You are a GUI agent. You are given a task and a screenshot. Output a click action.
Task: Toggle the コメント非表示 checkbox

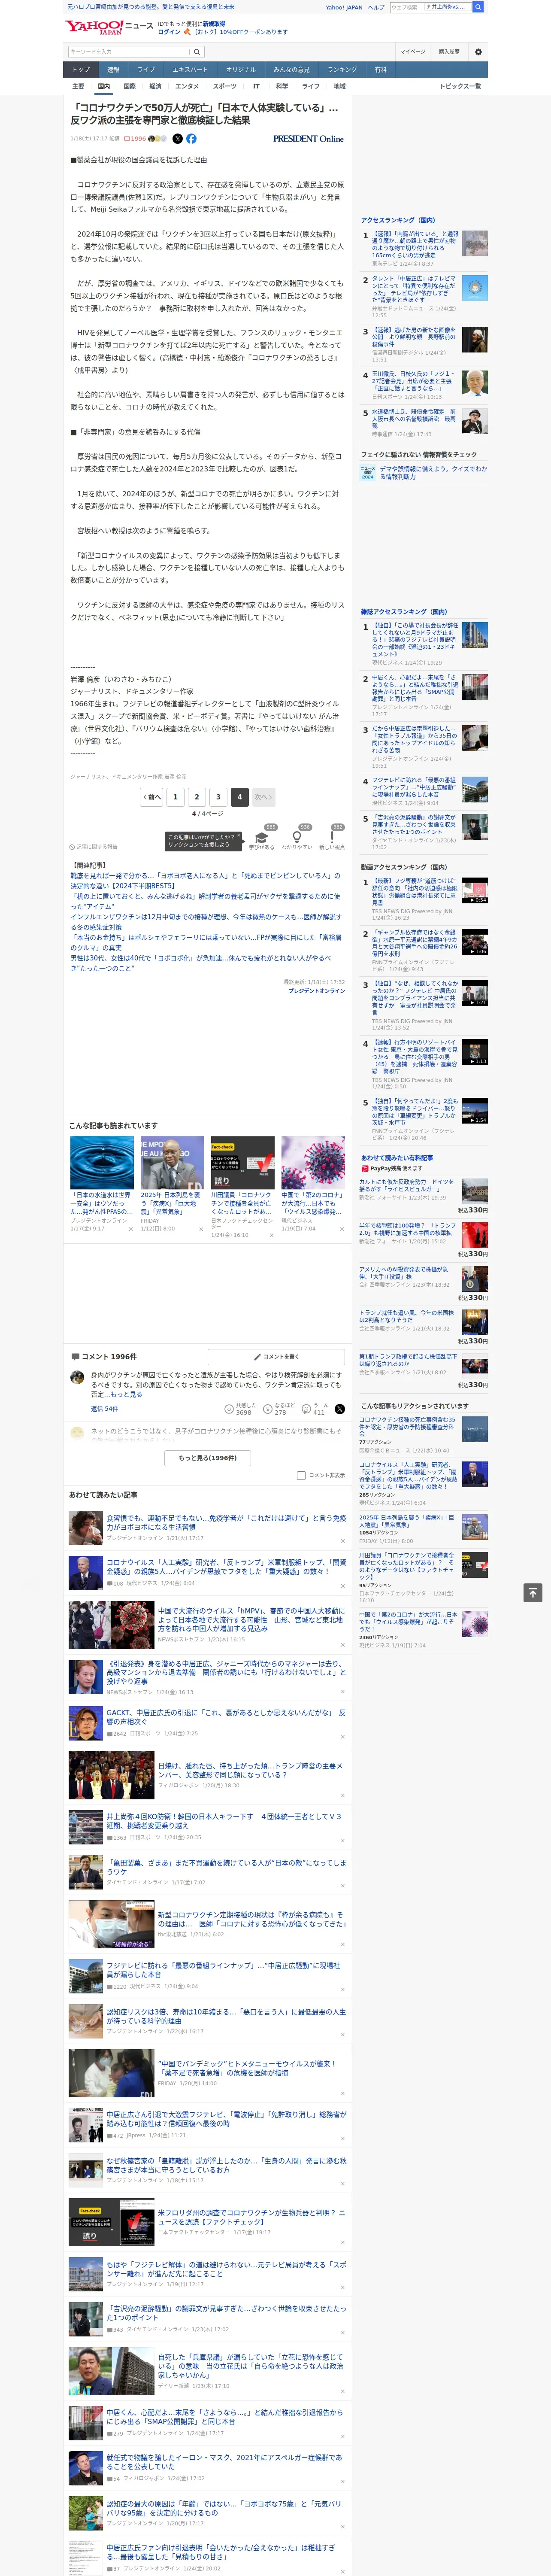pos(301,1475)
